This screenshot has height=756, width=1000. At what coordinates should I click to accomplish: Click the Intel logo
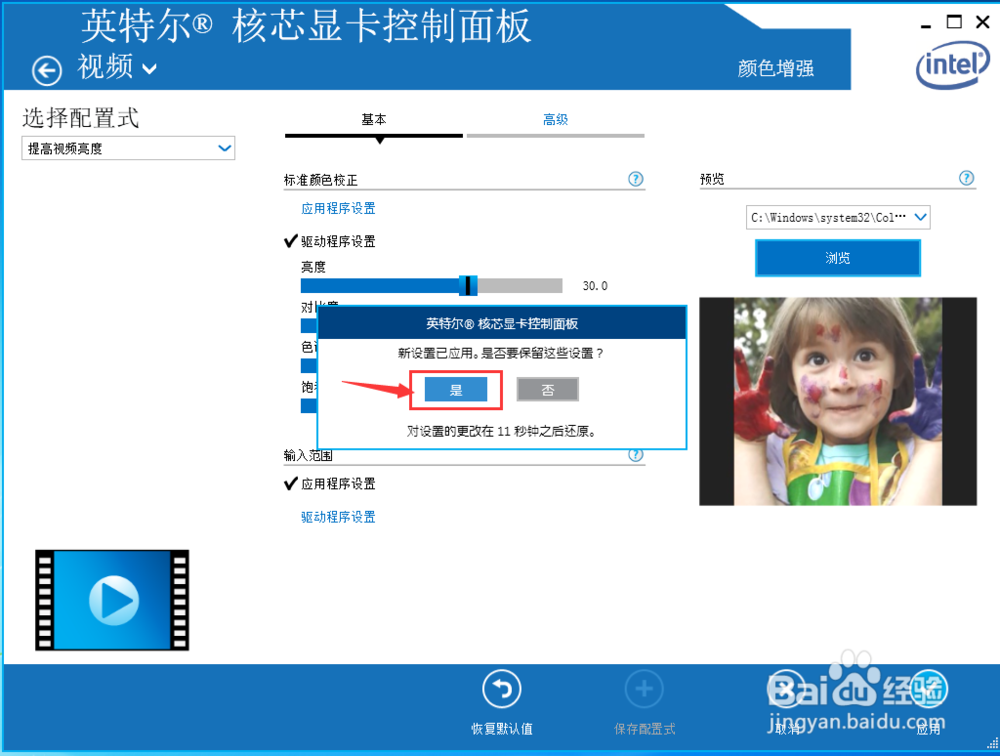click(953, 65)
